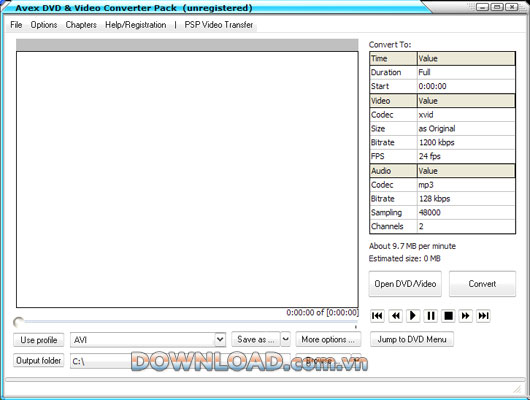Click the video preview area
This screenshot has width=530, height=400.
(187, 180)
